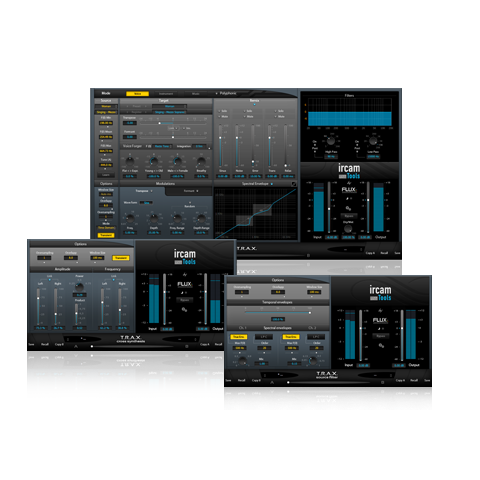Open the Mode dropdown in Options

click(x=106, y=228)
